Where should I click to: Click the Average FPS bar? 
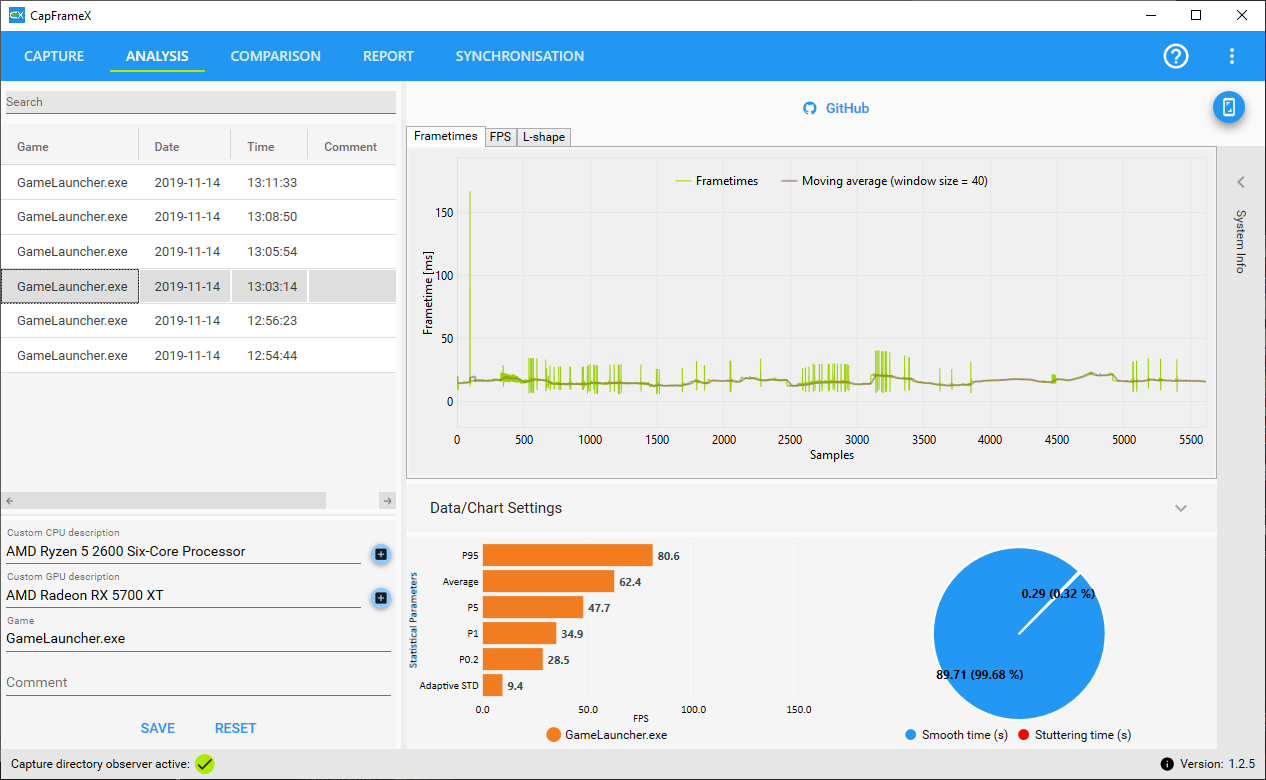tap(549, 581)
